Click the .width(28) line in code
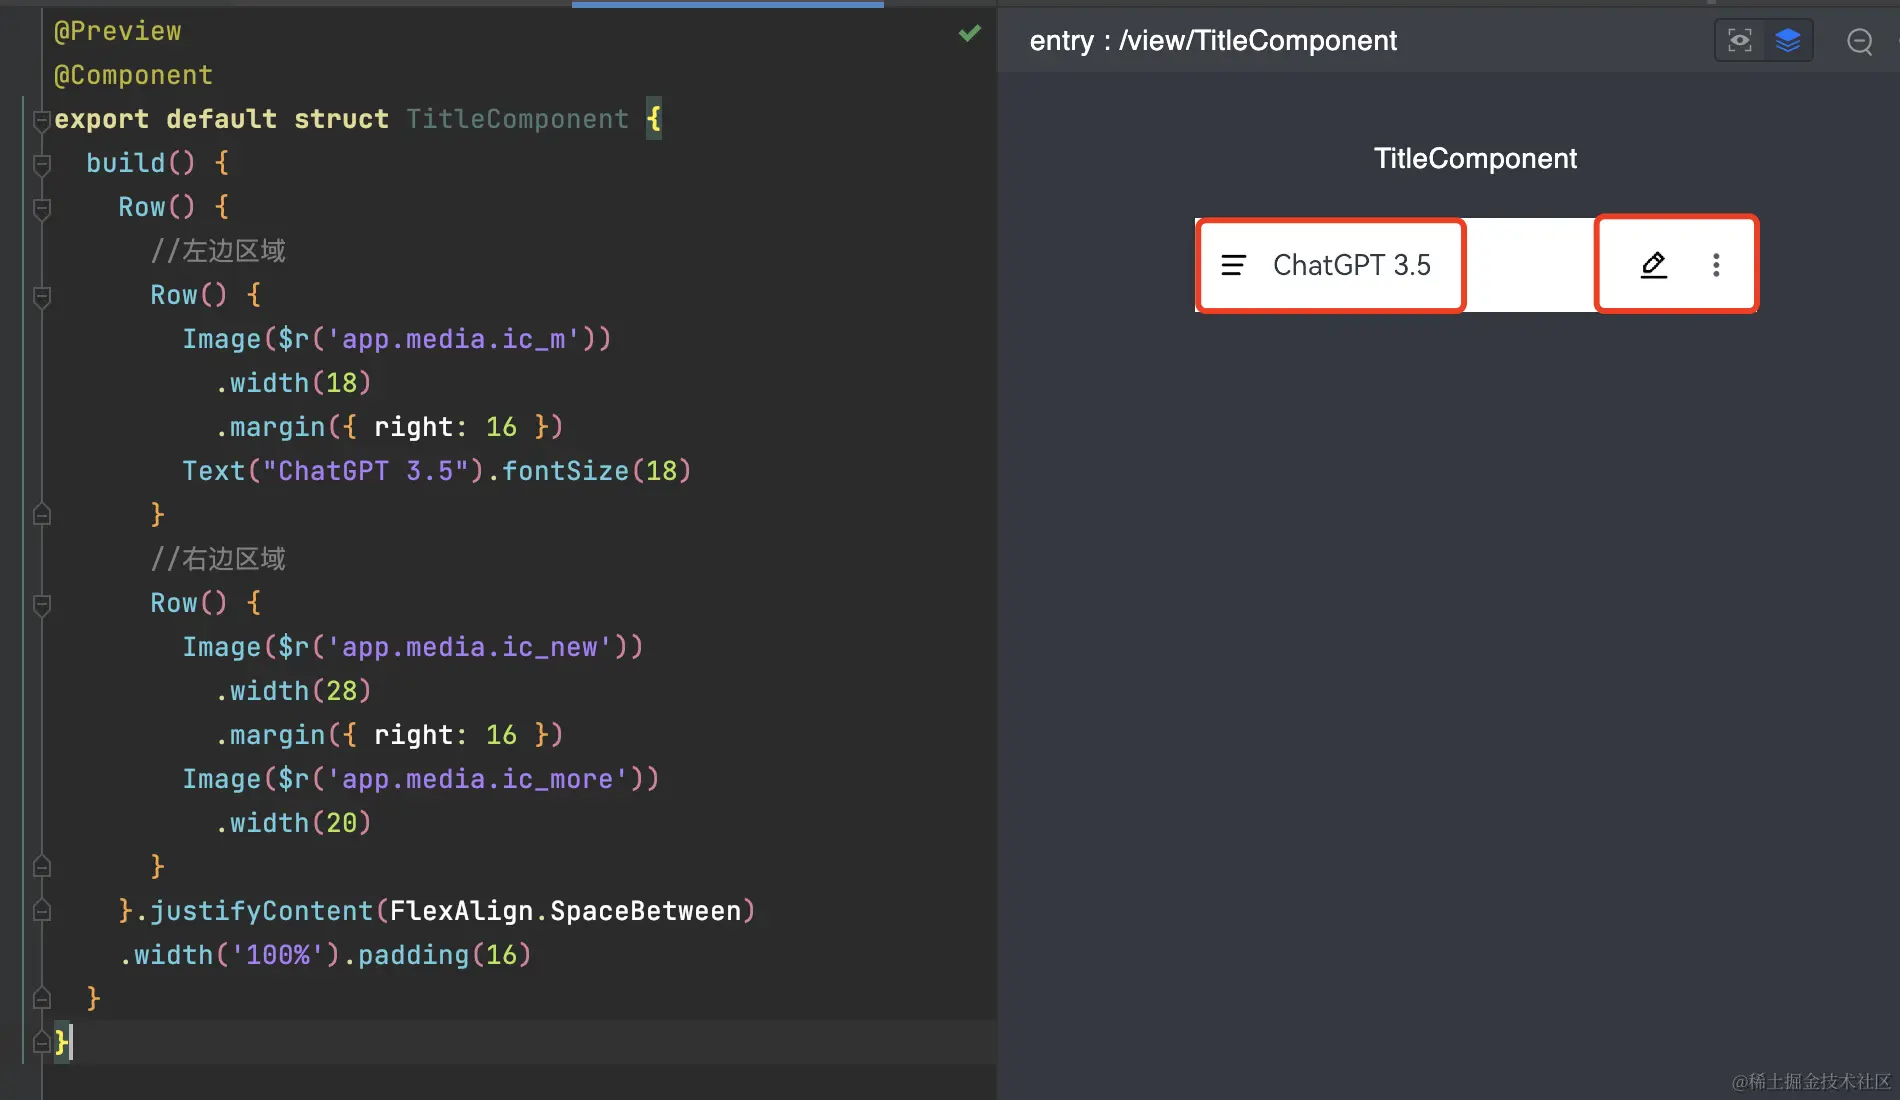 click(x=293, y=691)
